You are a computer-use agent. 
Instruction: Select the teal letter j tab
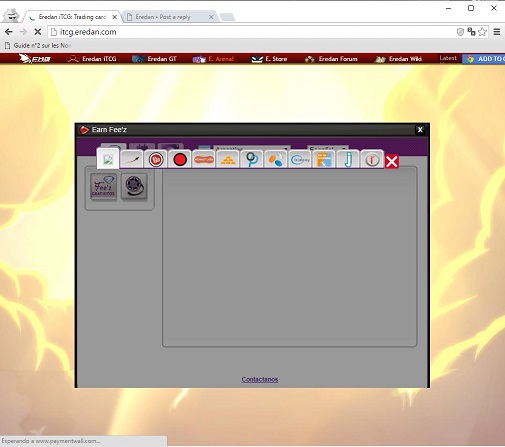[348, 160]
